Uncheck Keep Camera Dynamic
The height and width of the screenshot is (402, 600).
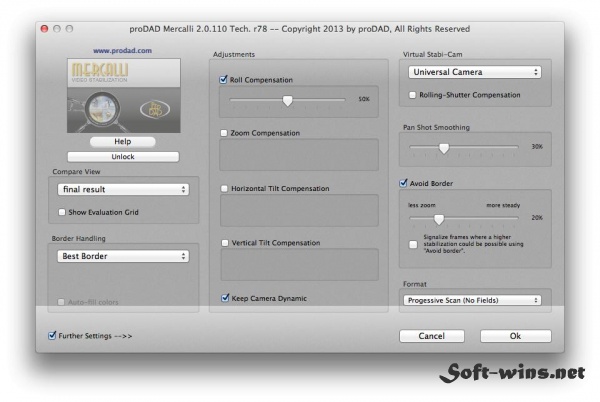tap(225, 298)
